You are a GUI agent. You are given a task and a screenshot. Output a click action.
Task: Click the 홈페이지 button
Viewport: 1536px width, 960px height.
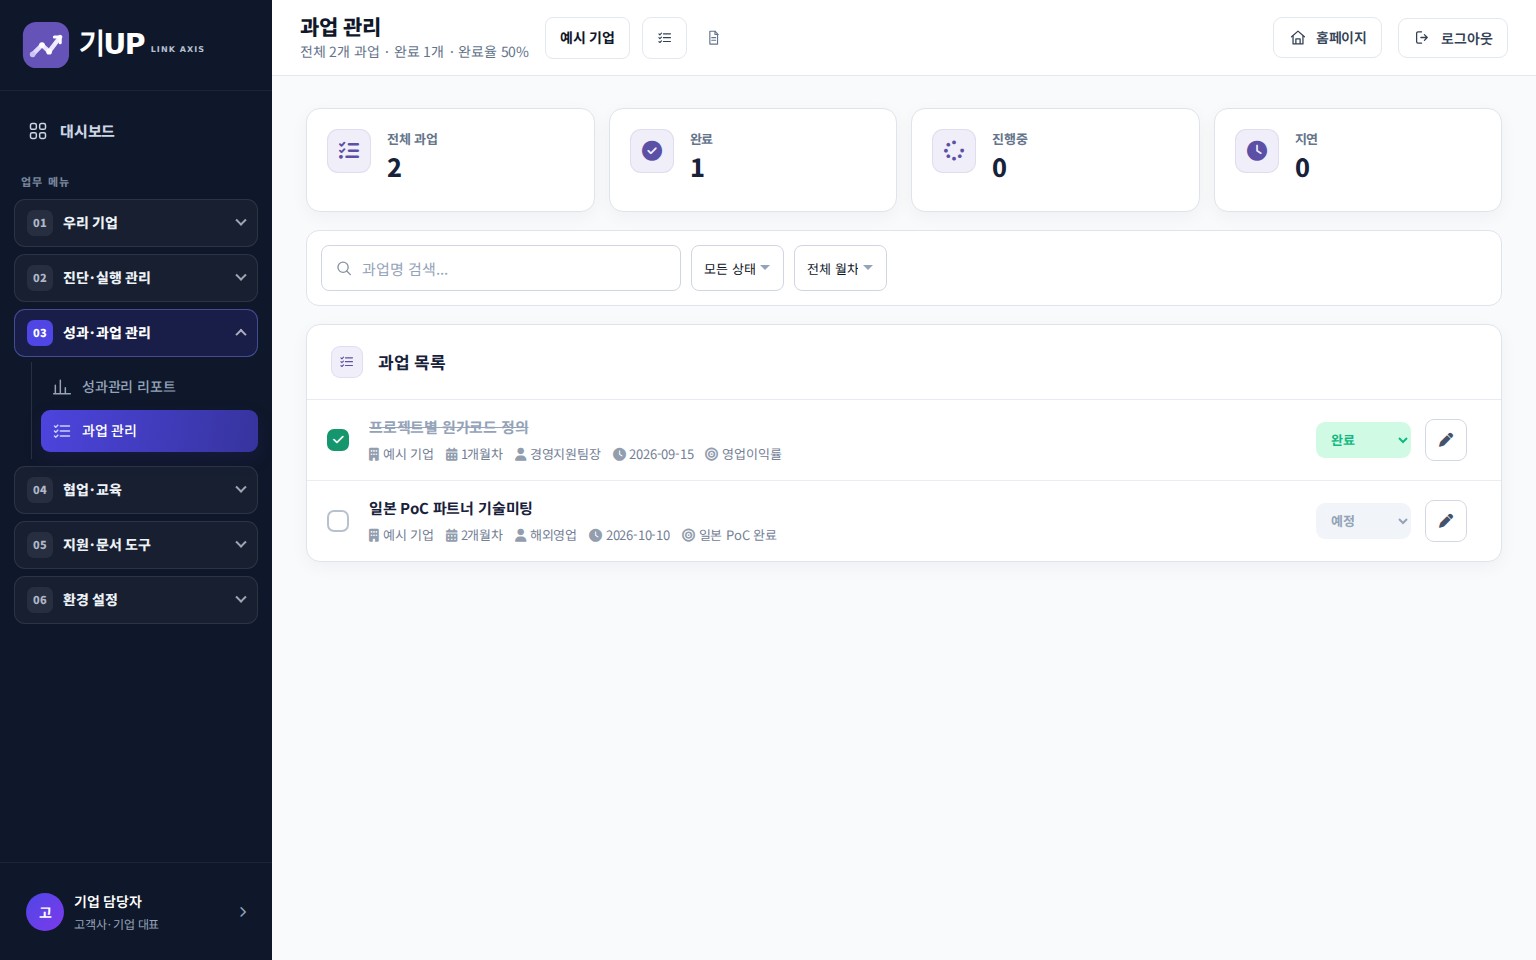1327,38
